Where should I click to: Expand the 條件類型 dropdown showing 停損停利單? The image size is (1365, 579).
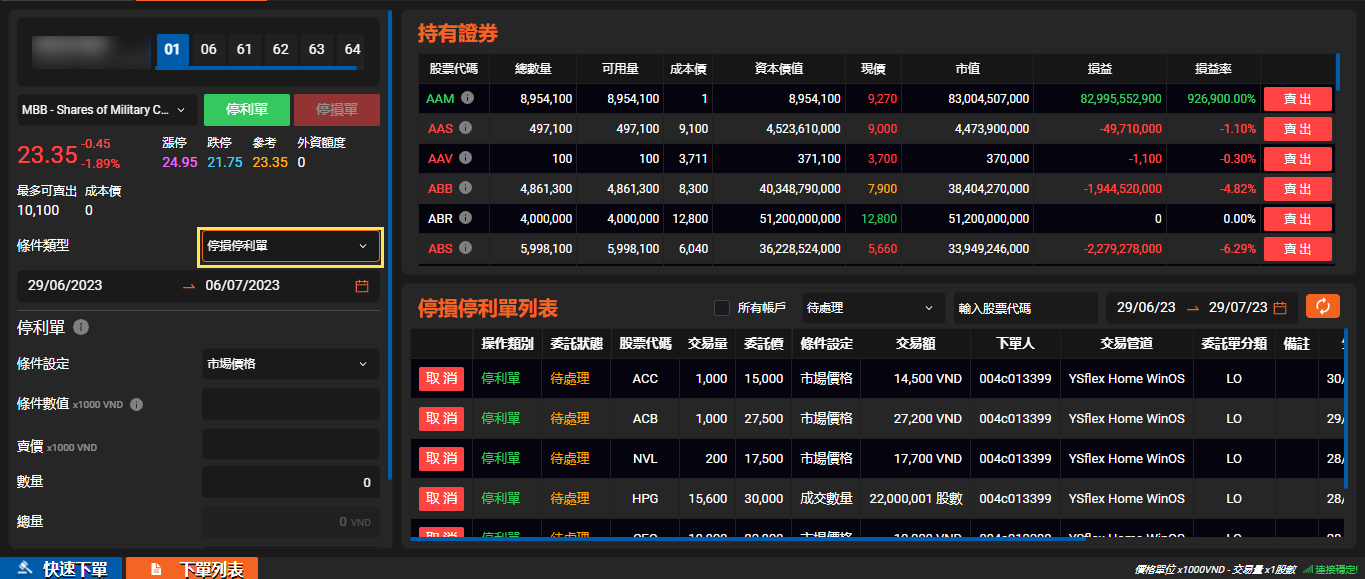tap(289, 246)
